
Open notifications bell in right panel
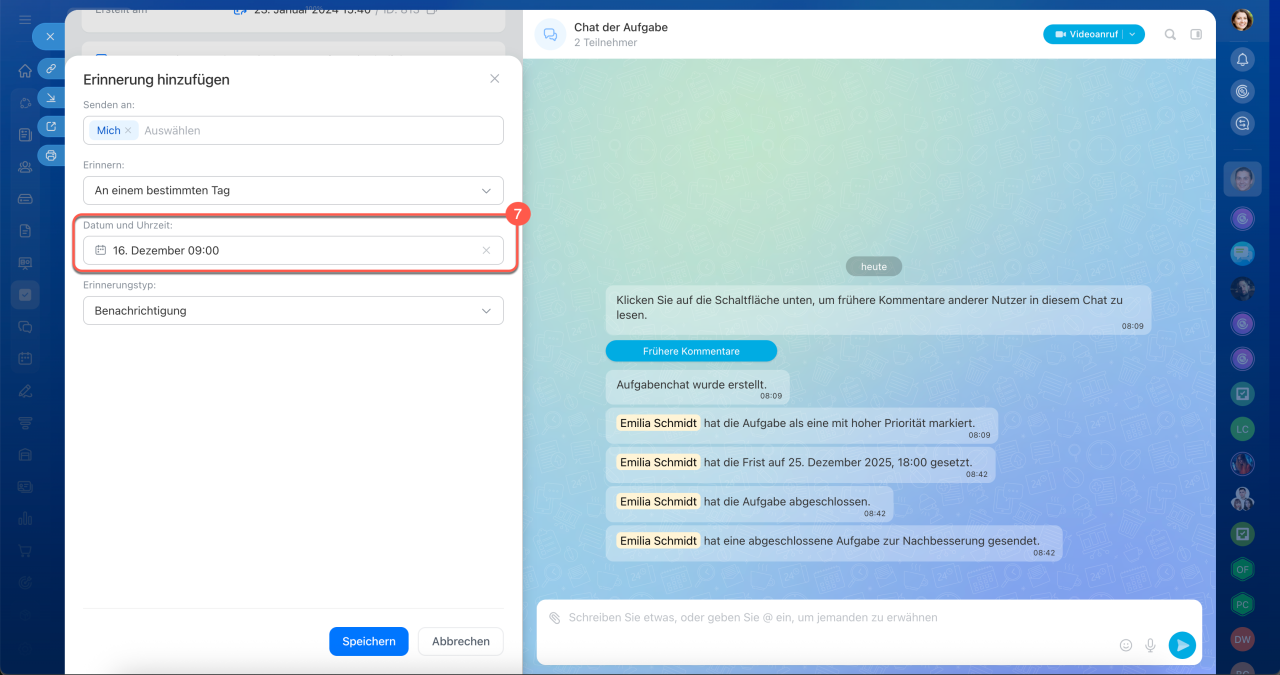point(1242,60)
